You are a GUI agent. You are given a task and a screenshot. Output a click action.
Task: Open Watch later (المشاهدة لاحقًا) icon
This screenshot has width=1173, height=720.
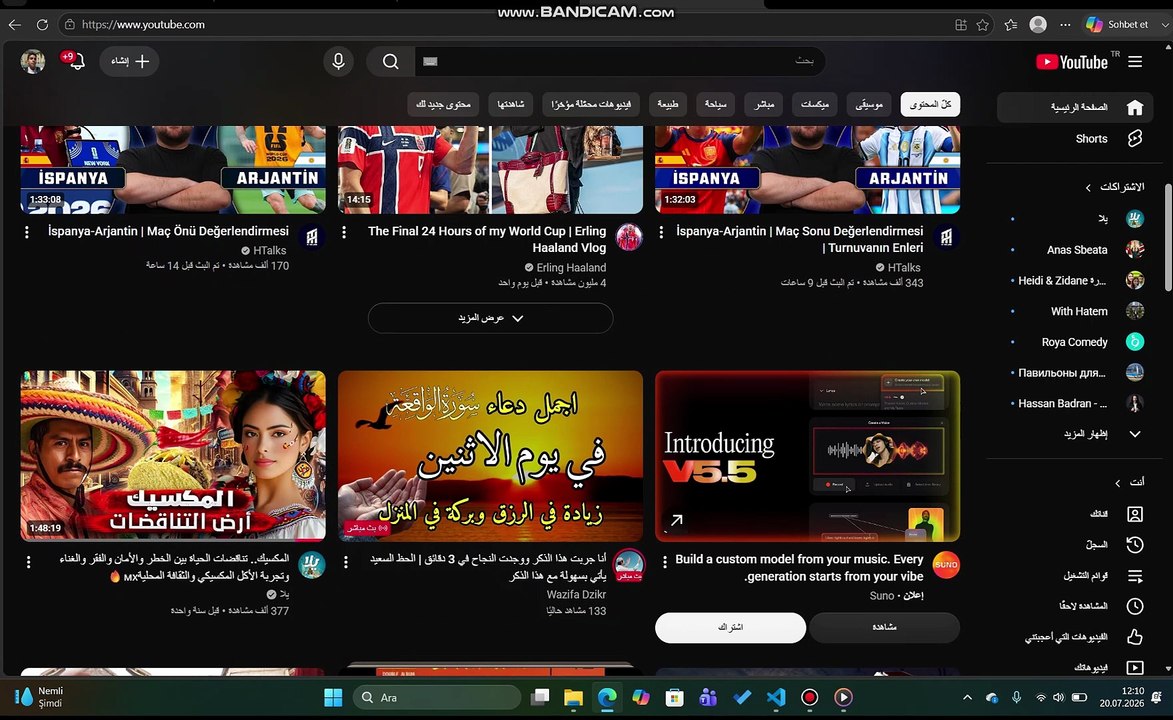tap(1135, 605)
